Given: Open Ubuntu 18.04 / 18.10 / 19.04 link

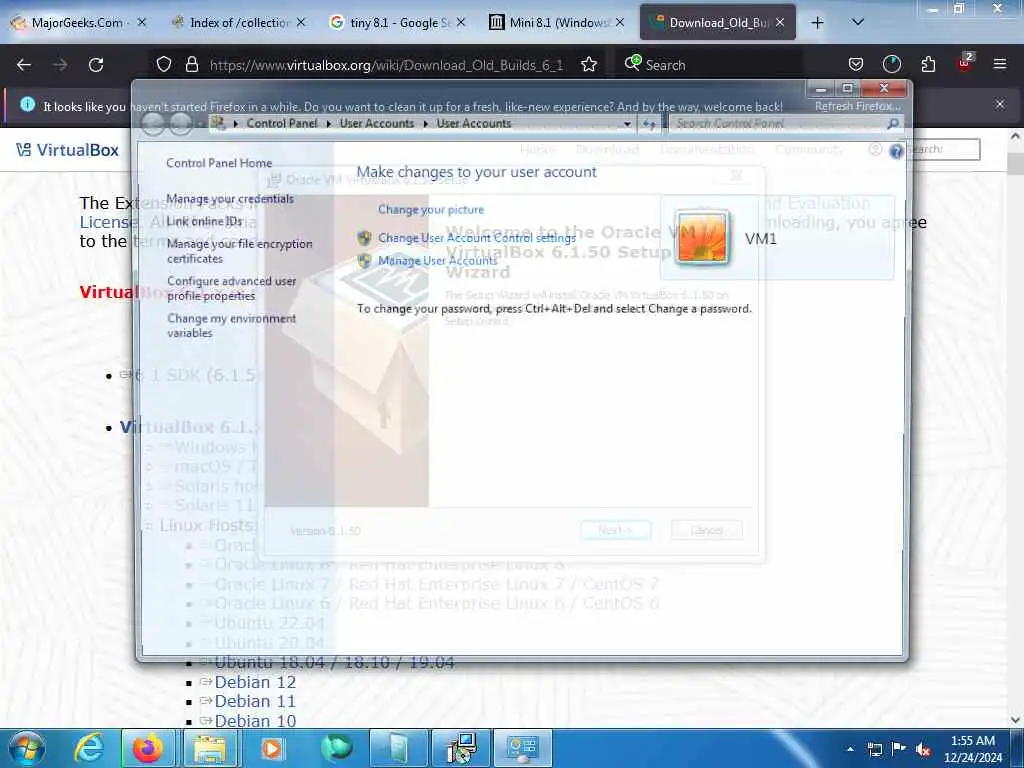Looking at the screenshot, I should (x=334, y=662).
